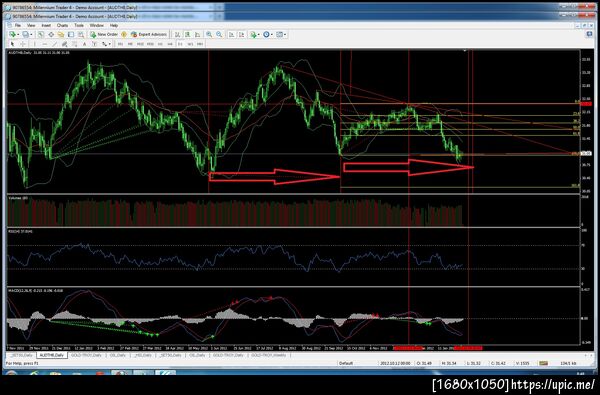This screenshot has height=395, width=600.
Task: Click the New Chart toolbar icon
Action: pyautogui.click(x=13, y=34)
